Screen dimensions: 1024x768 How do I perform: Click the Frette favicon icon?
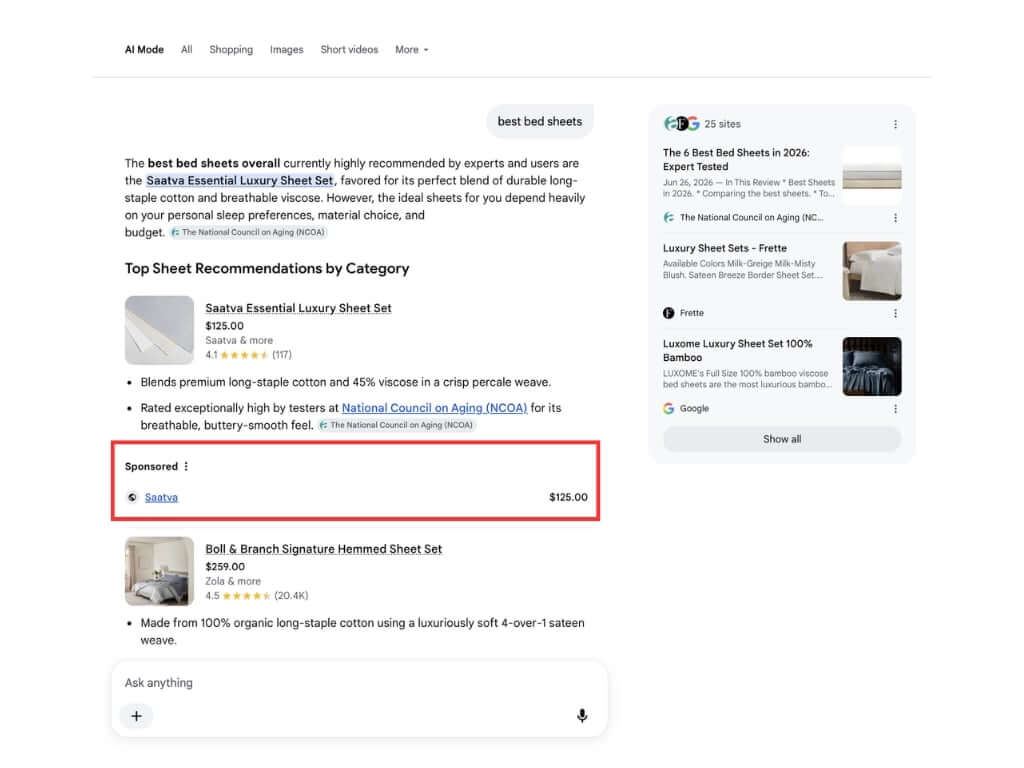[669, 313]
